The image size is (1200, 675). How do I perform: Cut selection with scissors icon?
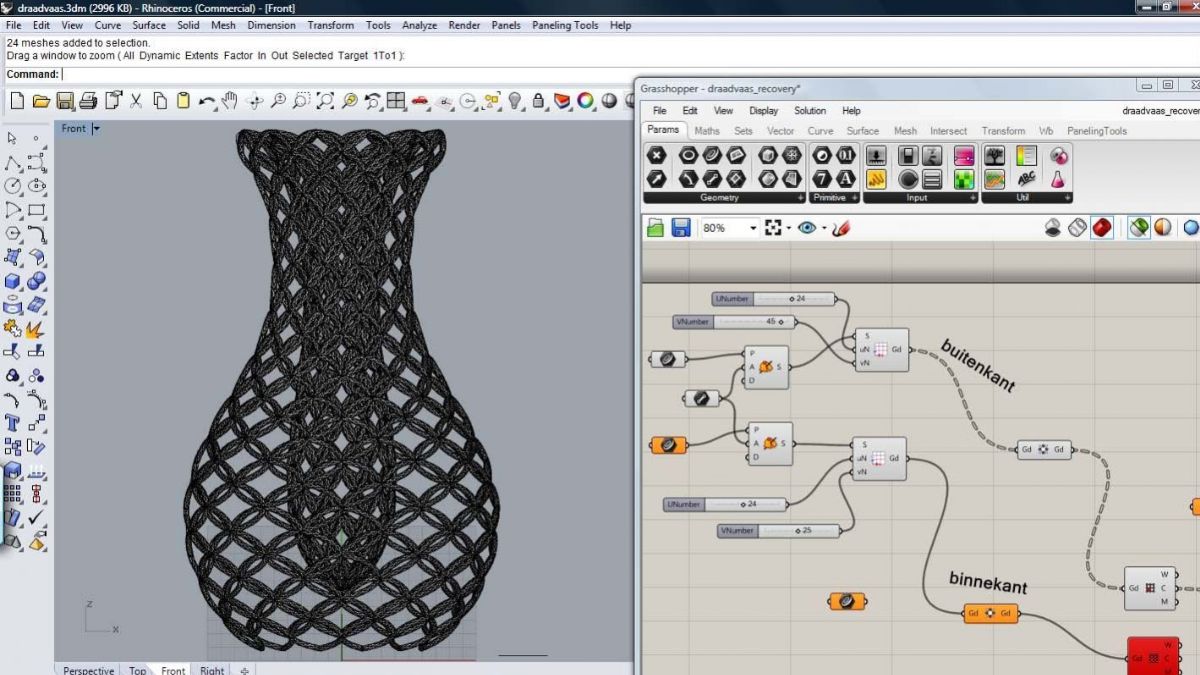(x=136, y=101)
